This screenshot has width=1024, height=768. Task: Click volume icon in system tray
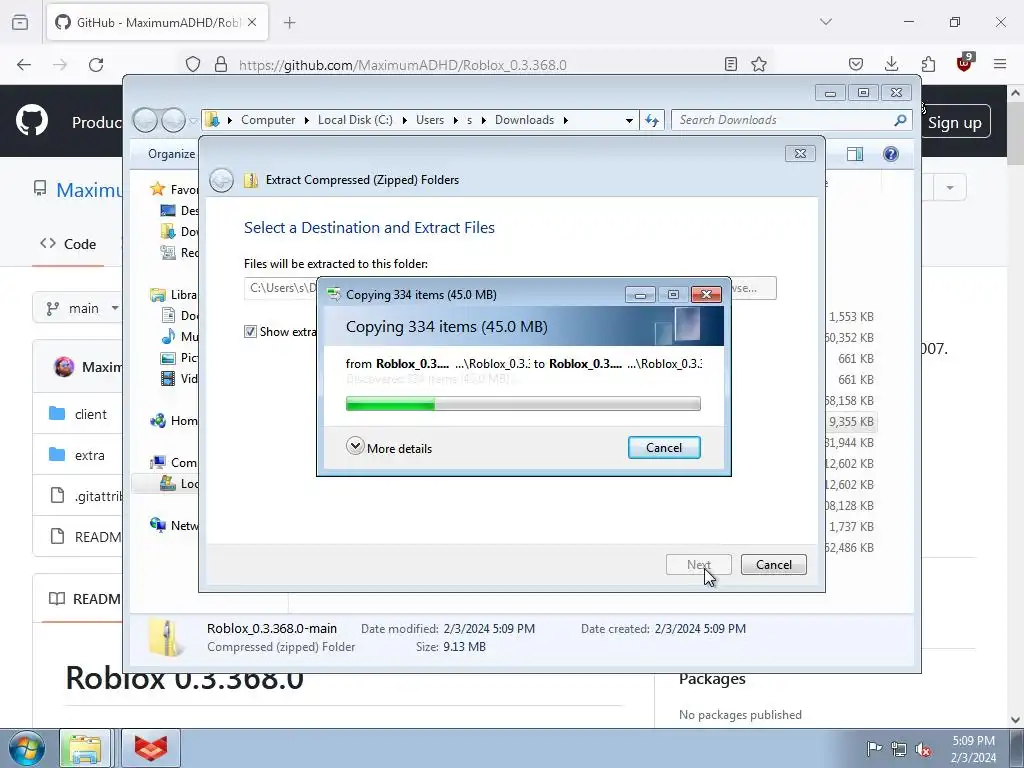(x=923, y=750)
